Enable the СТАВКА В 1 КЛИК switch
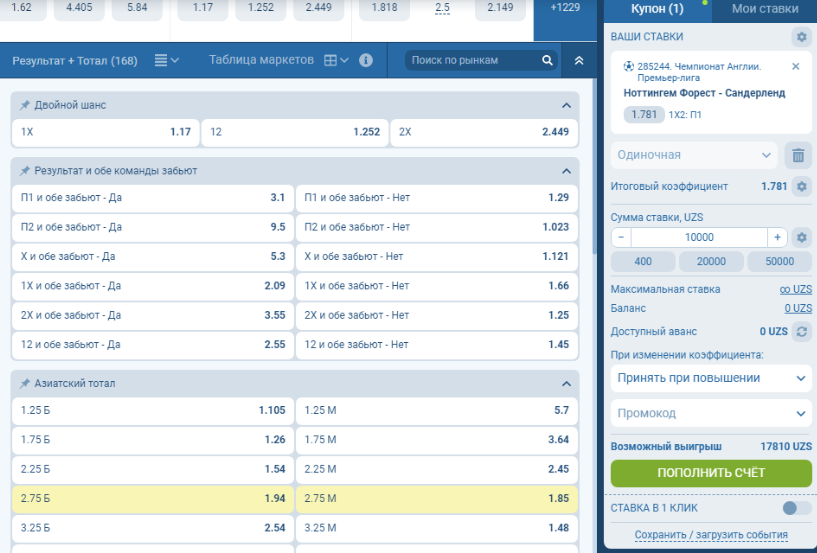 tap(796, 508)
